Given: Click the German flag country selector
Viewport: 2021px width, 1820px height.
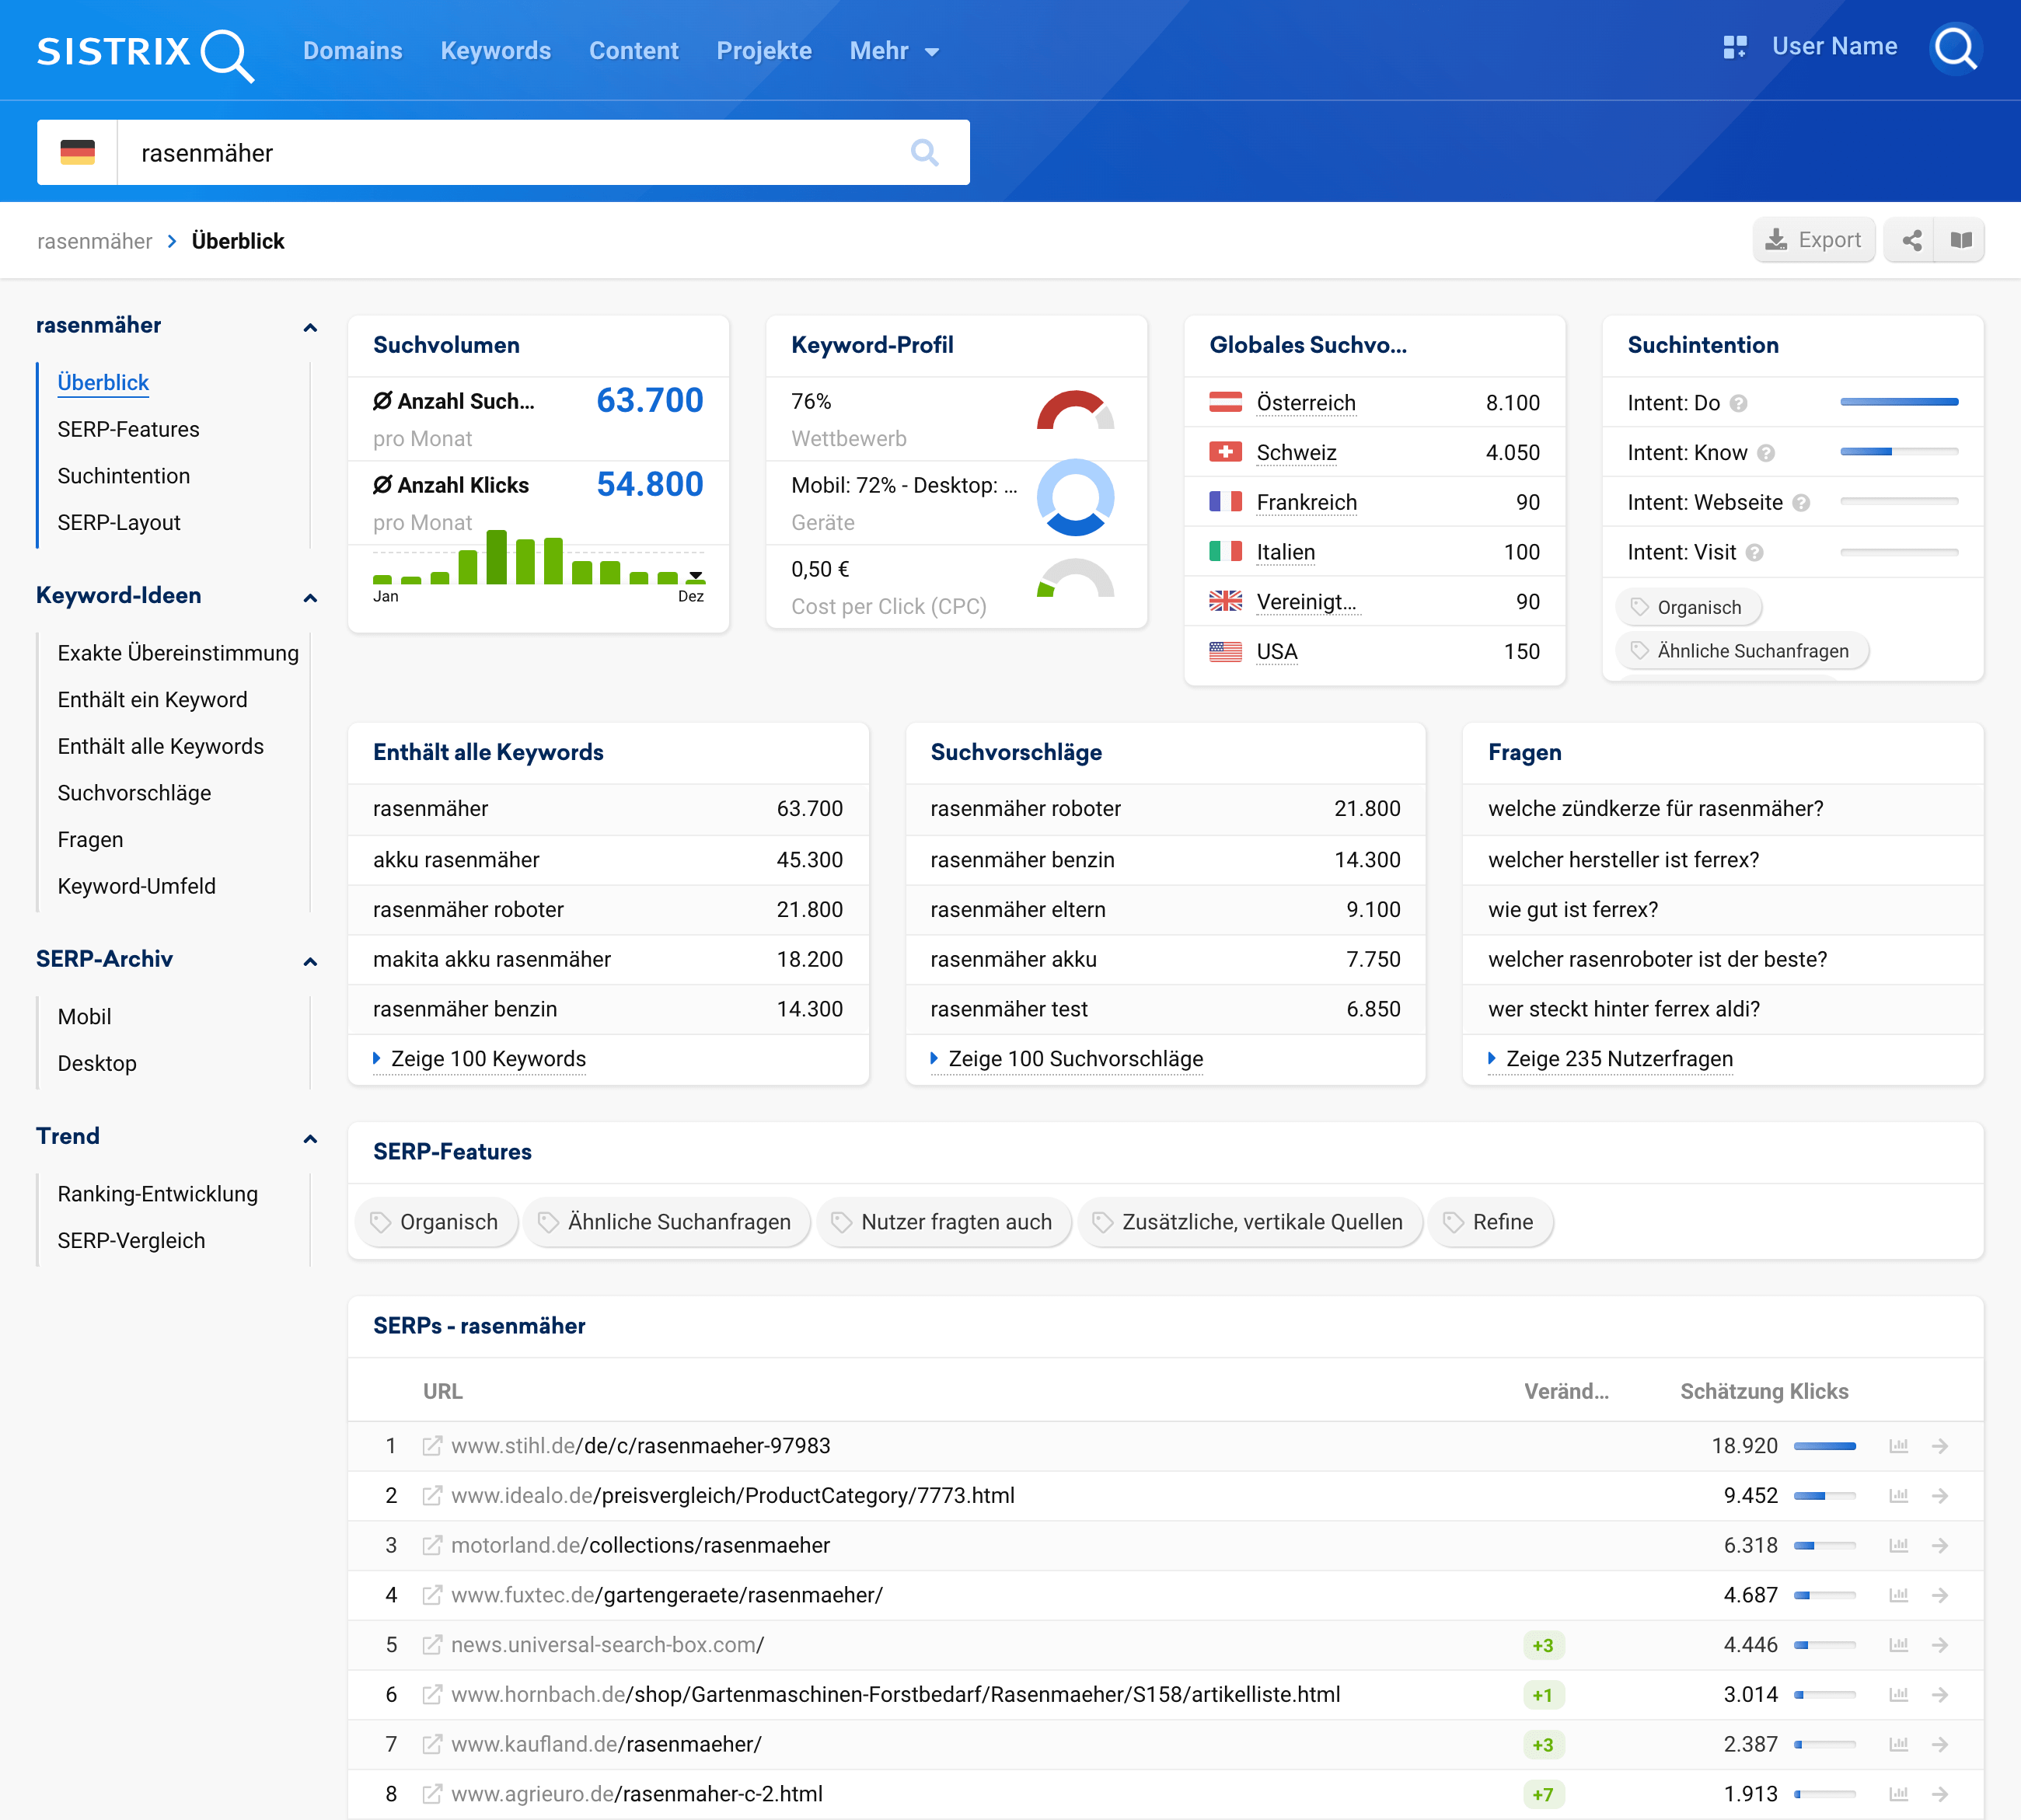Looking at the screenshot, I should (x=78, y=153).
